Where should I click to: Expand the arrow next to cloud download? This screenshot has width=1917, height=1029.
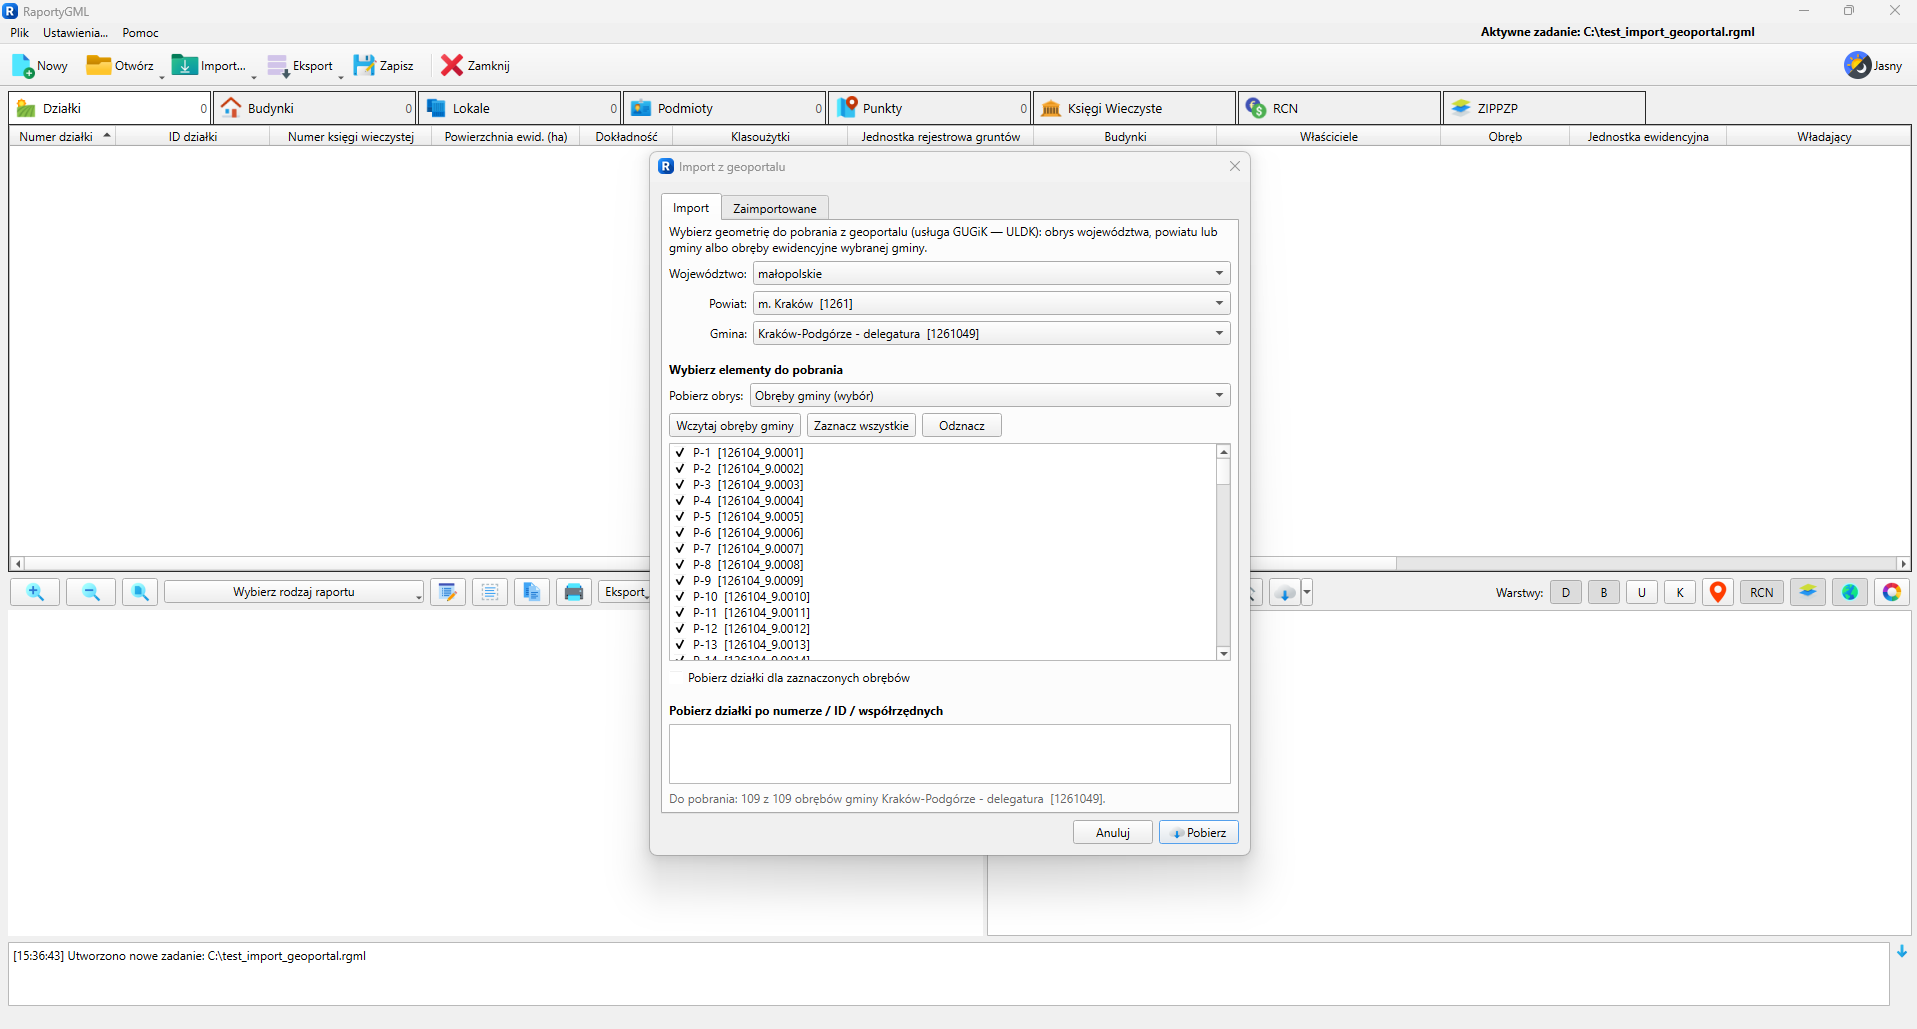coord(1307,593)
